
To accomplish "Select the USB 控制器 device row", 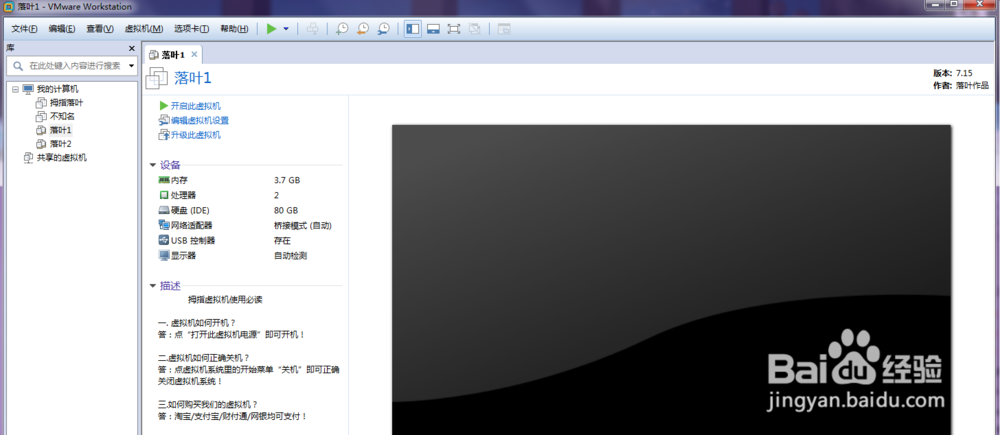I will tap(249, 240).
